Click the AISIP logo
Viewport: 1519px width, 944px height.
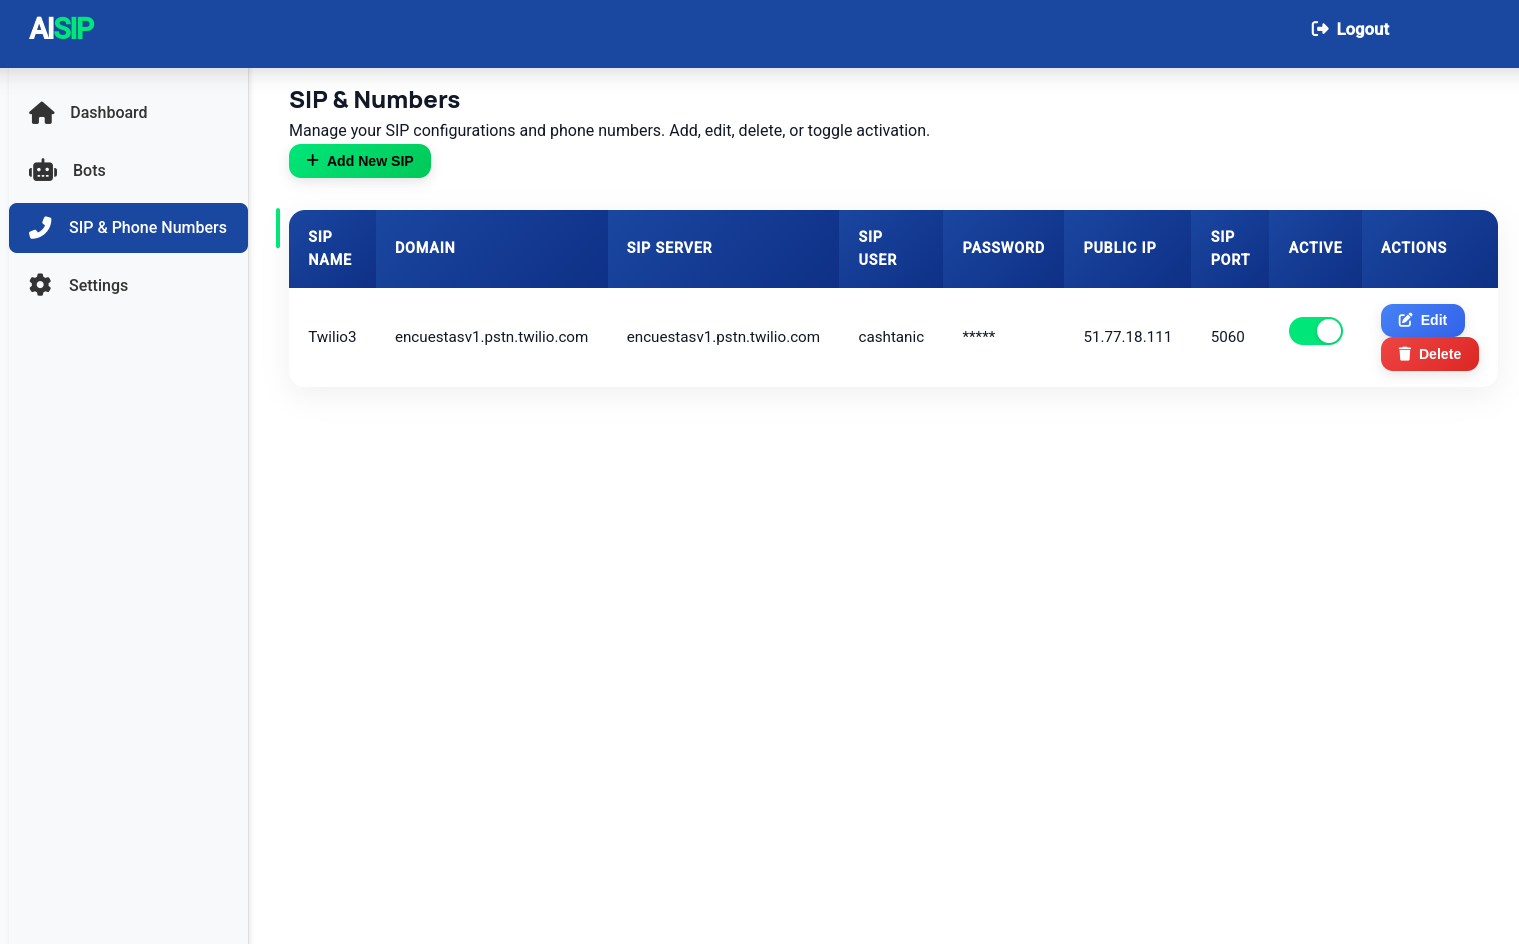[x=61, y=29]
